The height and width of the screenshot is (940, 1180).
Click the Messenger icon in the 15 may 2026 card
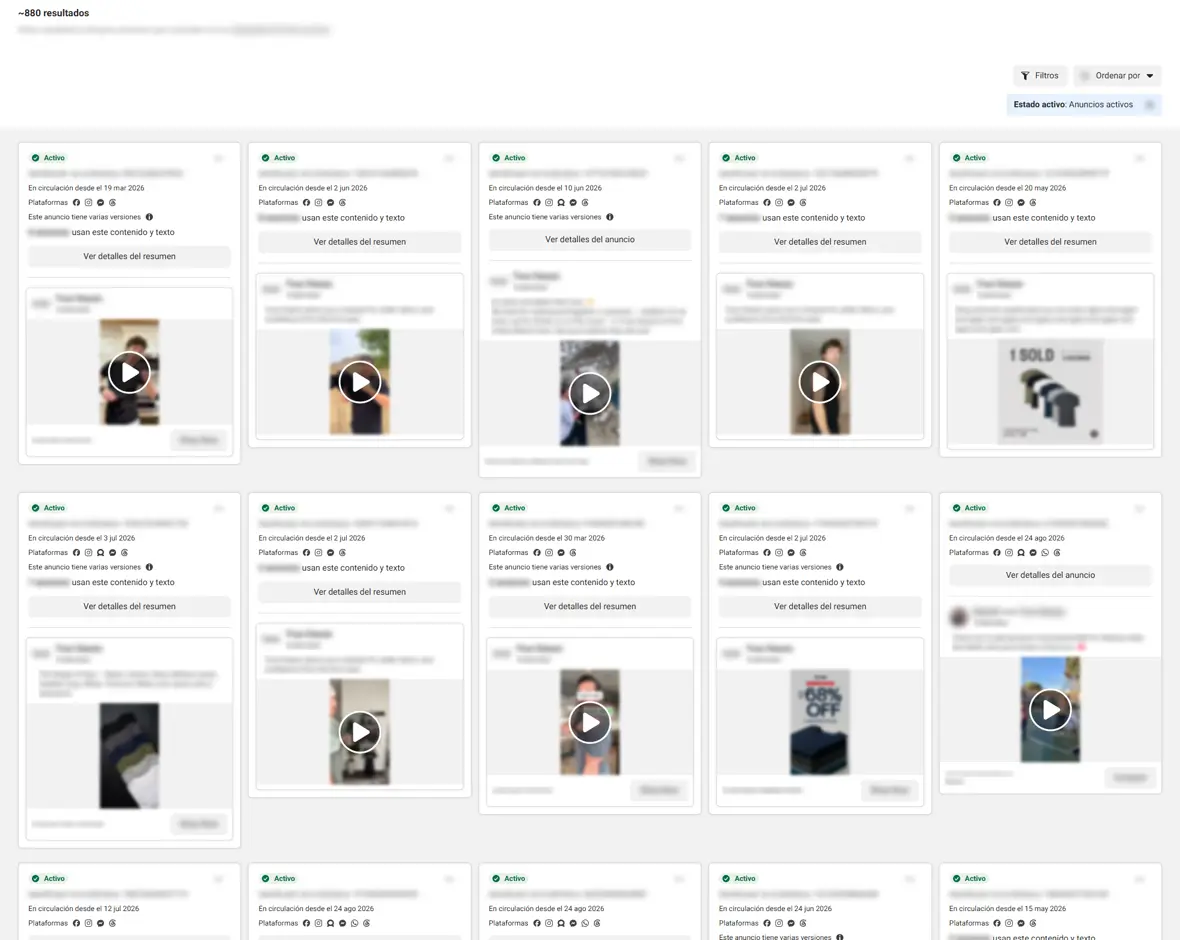(1021, 923)
